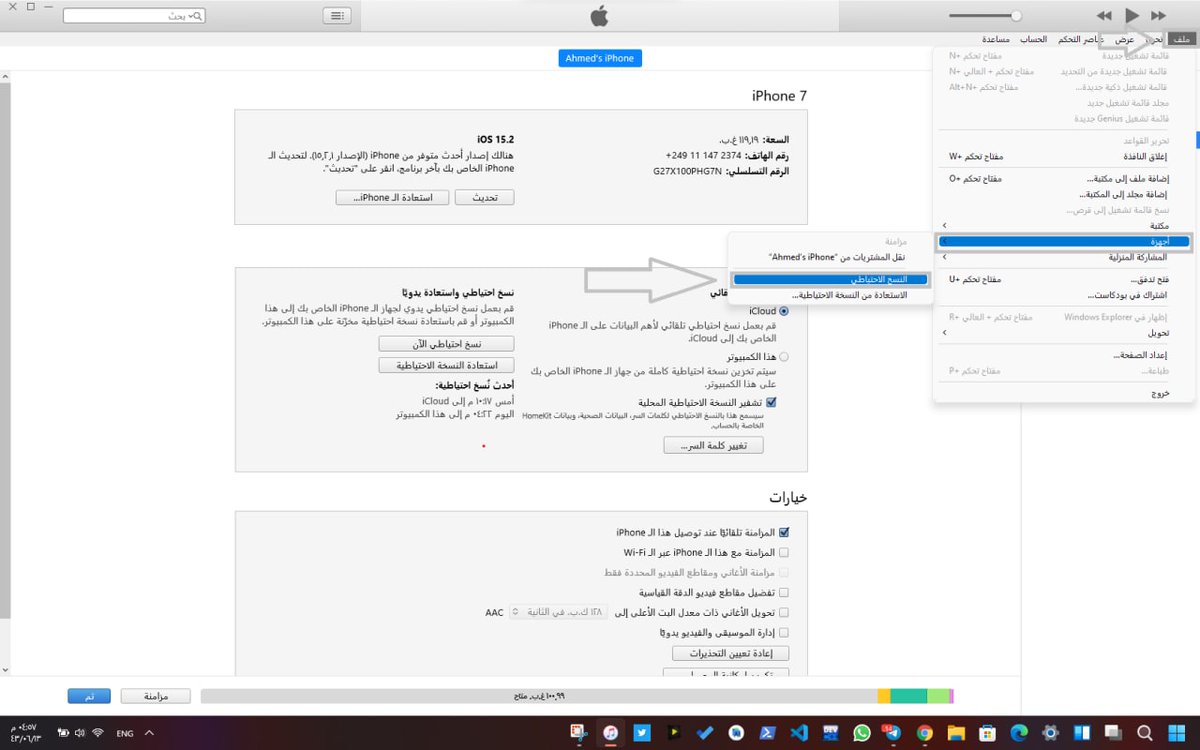
Task: Open Google Chrome from the taskbar
Action: pos(924,733)
